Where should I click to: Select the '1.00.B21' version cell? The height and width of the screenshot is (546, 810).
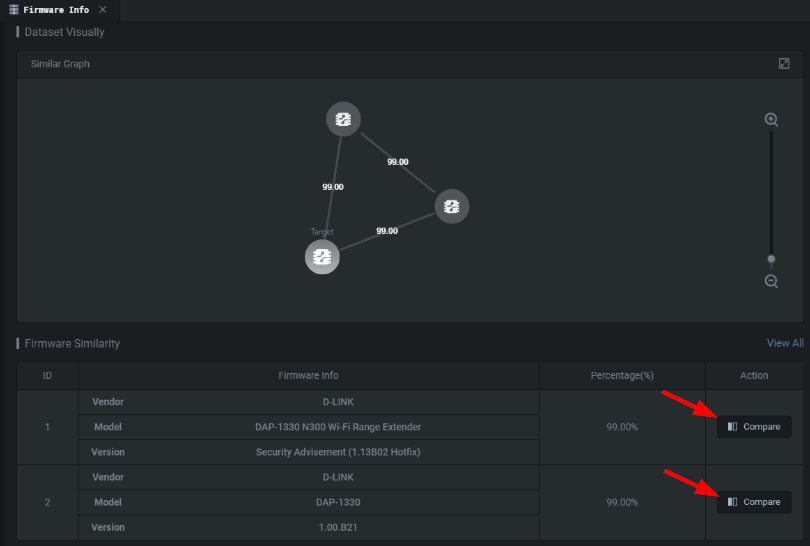(x=338, y=527)
